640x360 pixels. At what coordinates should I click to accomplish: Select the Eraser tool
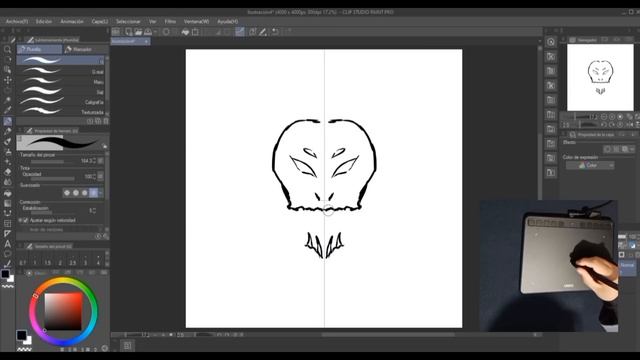pos(7,172)
